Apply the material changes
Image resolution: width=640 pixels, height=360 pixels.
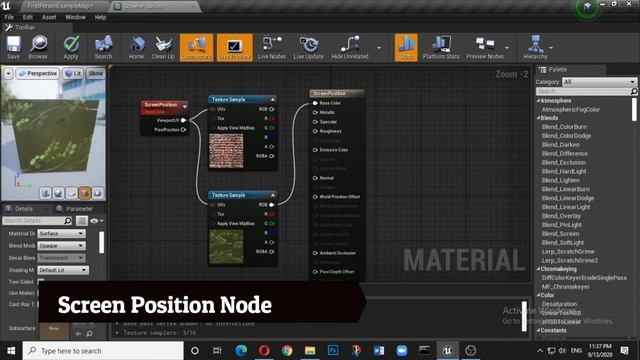click(x=71, y=47)
